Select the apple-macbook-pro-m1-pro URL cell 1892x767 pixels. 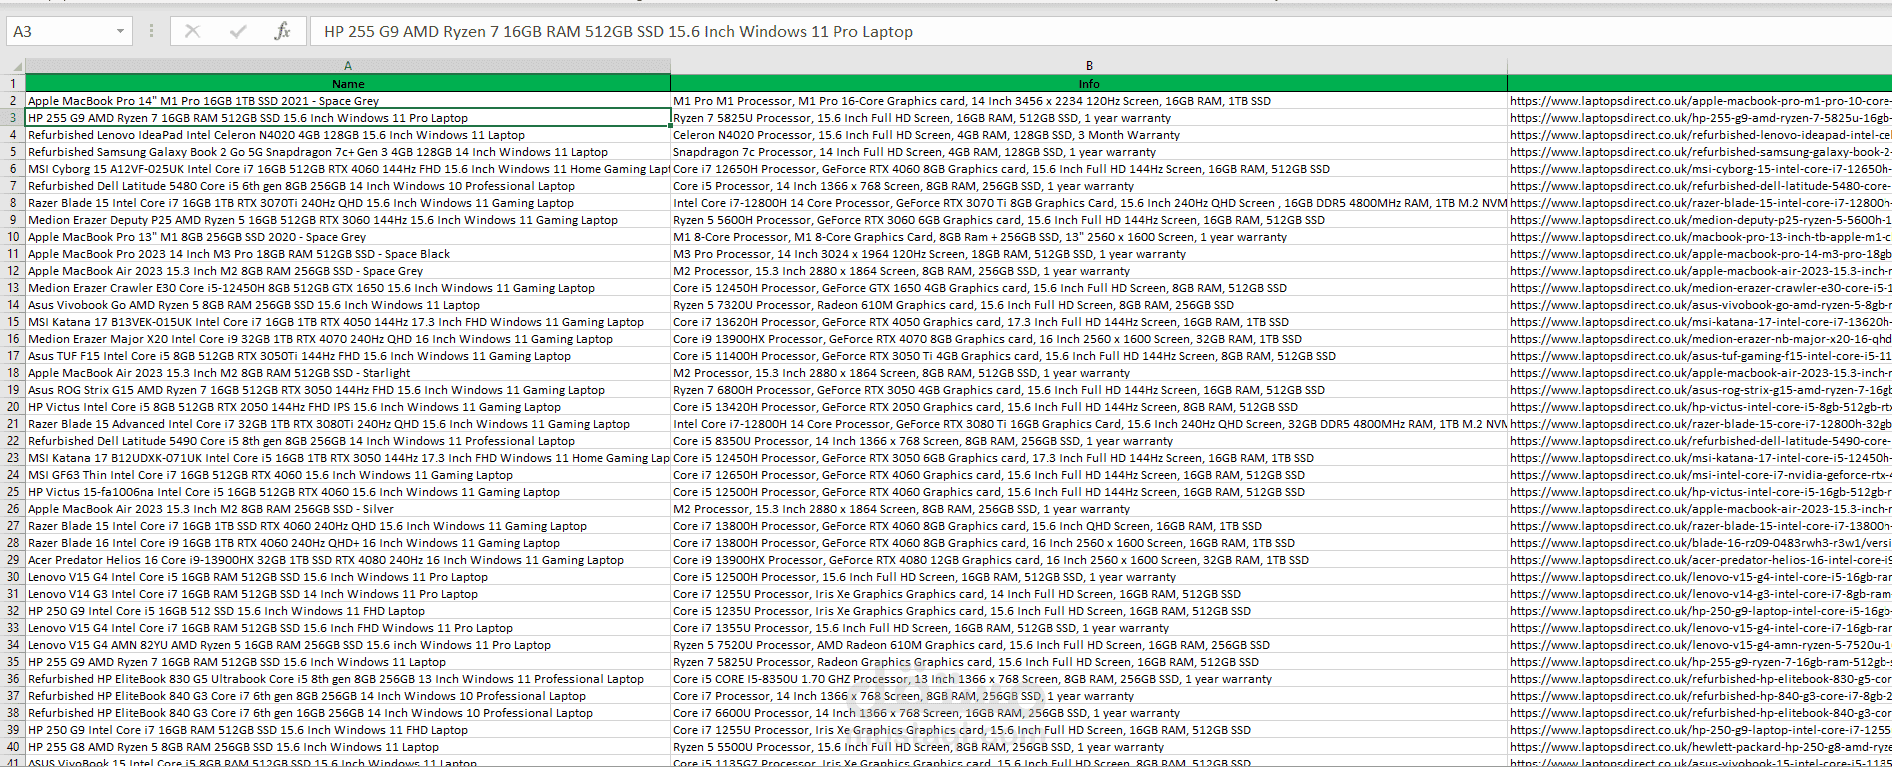click(1700, 101)
